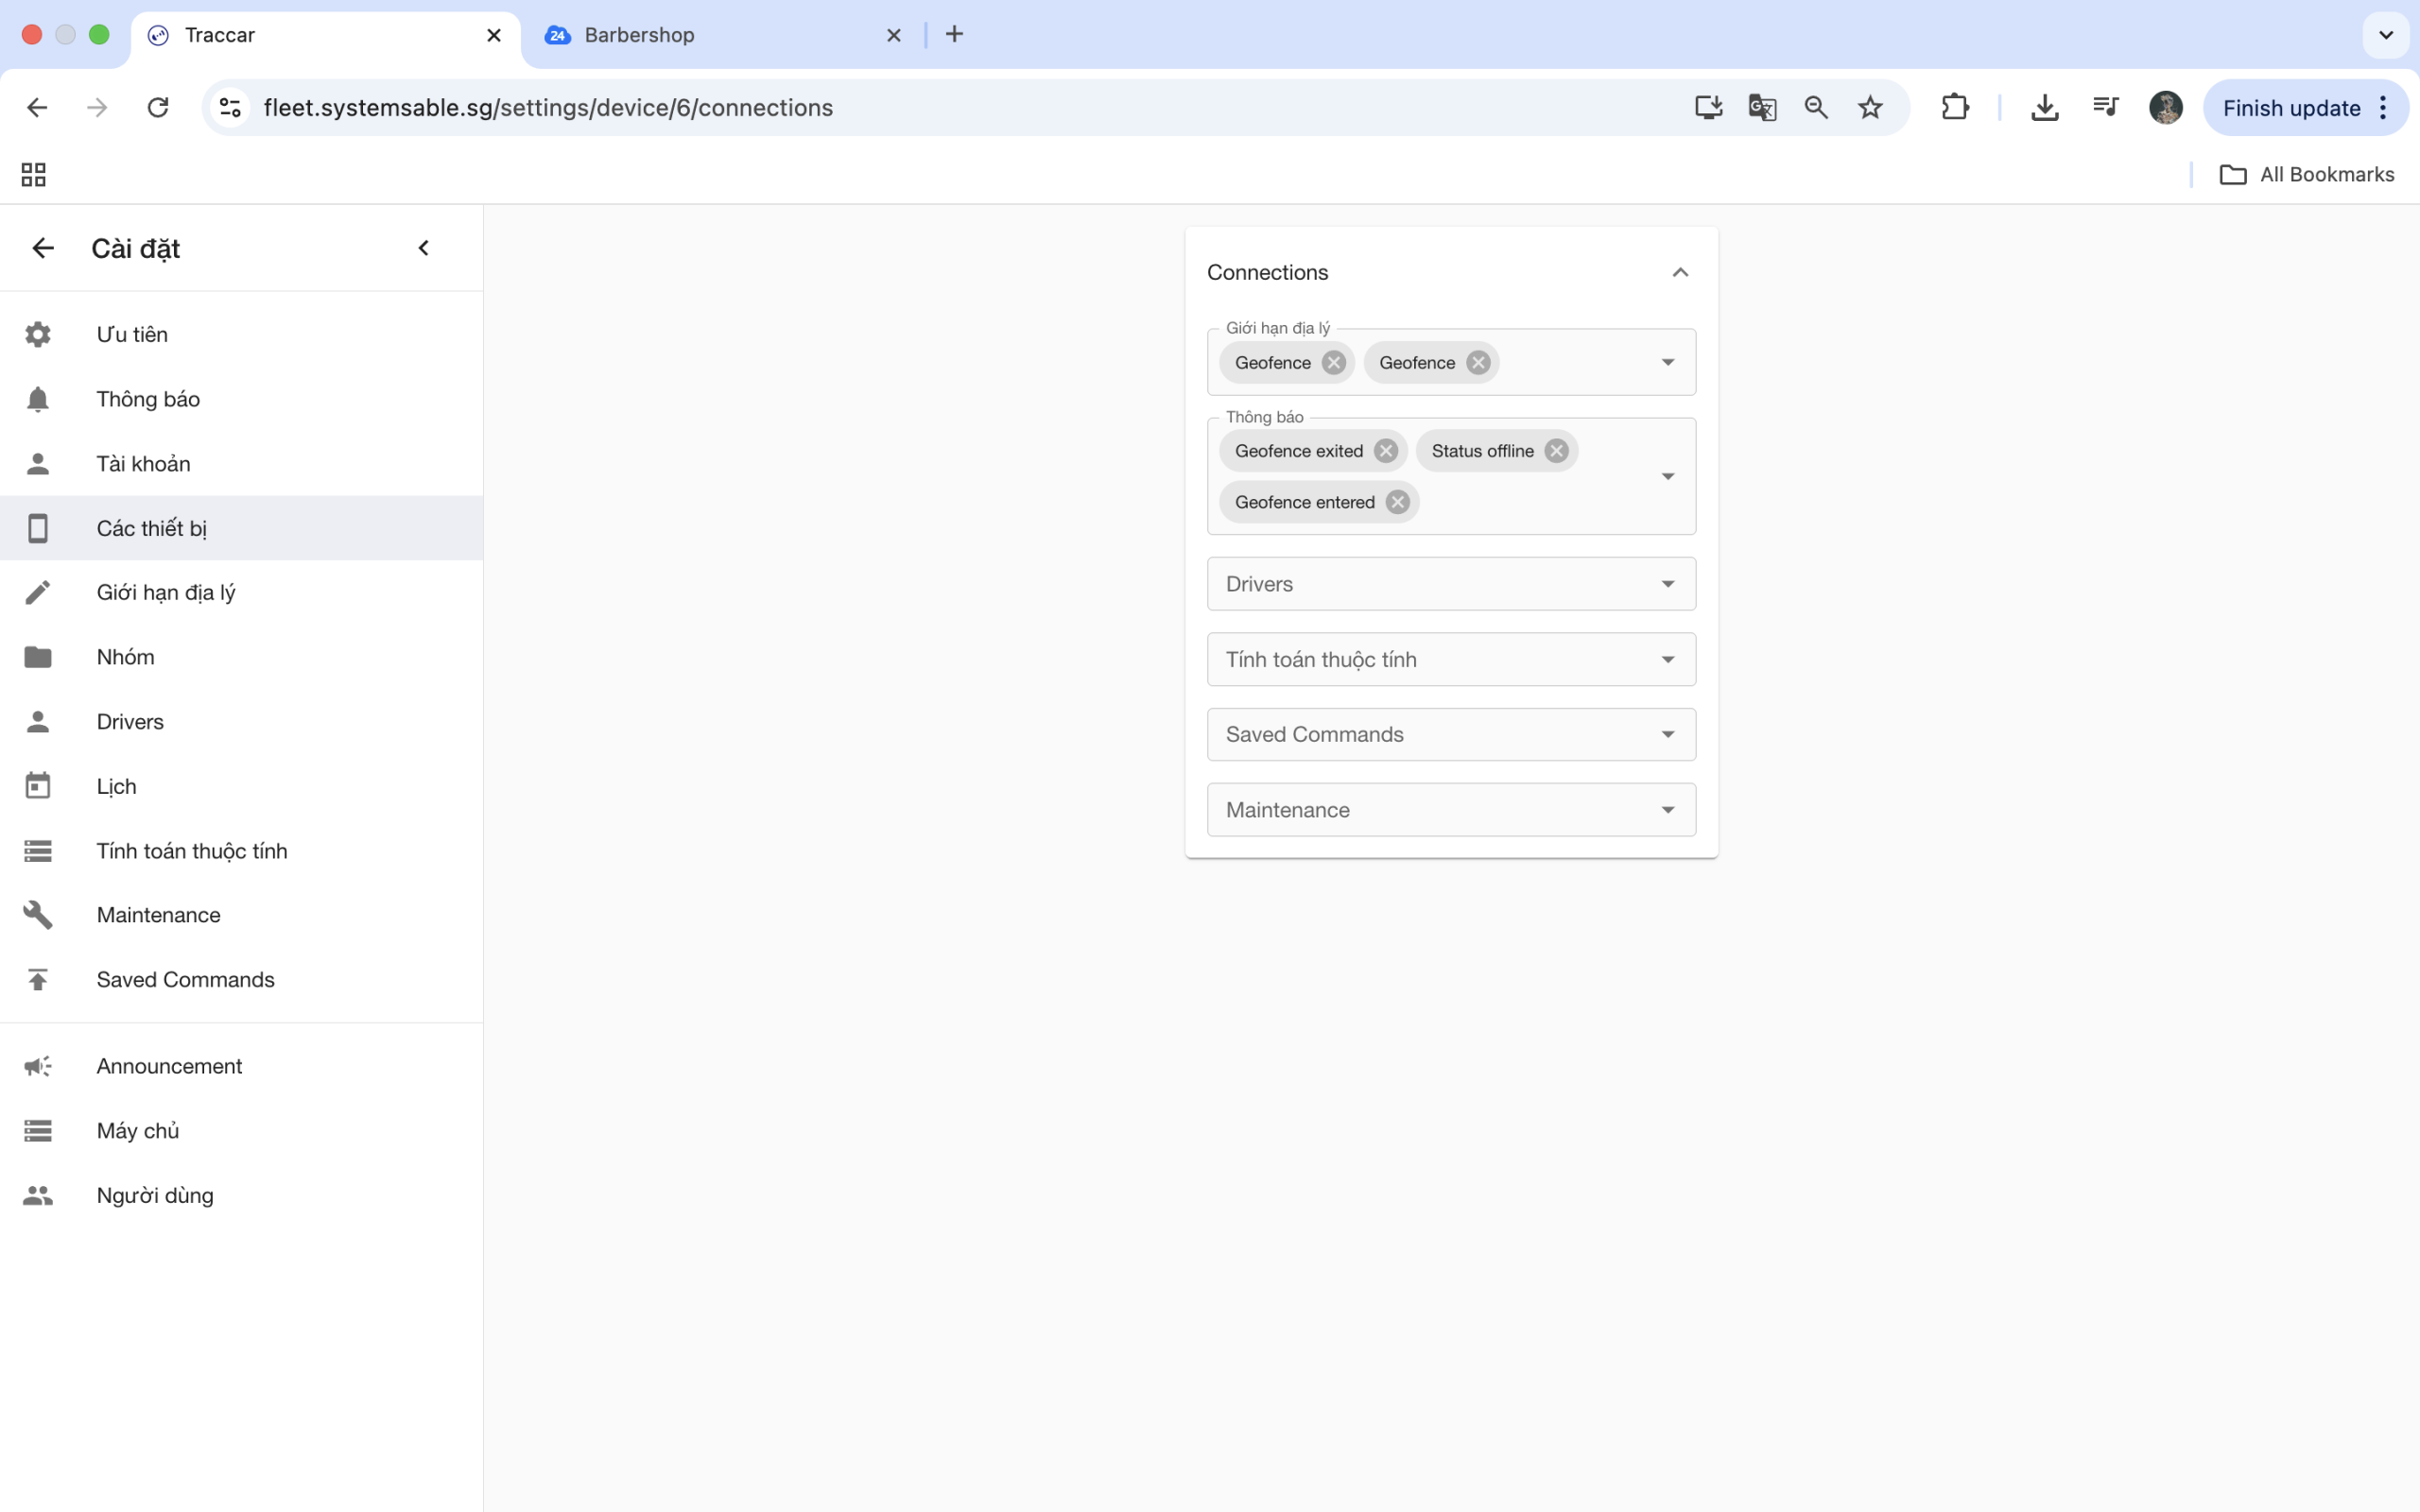Viewport: 2420px width, 1512px height.
Task: Go back using Cài đặt arrow
Action: pyautogui.click(x=43, y=248)
